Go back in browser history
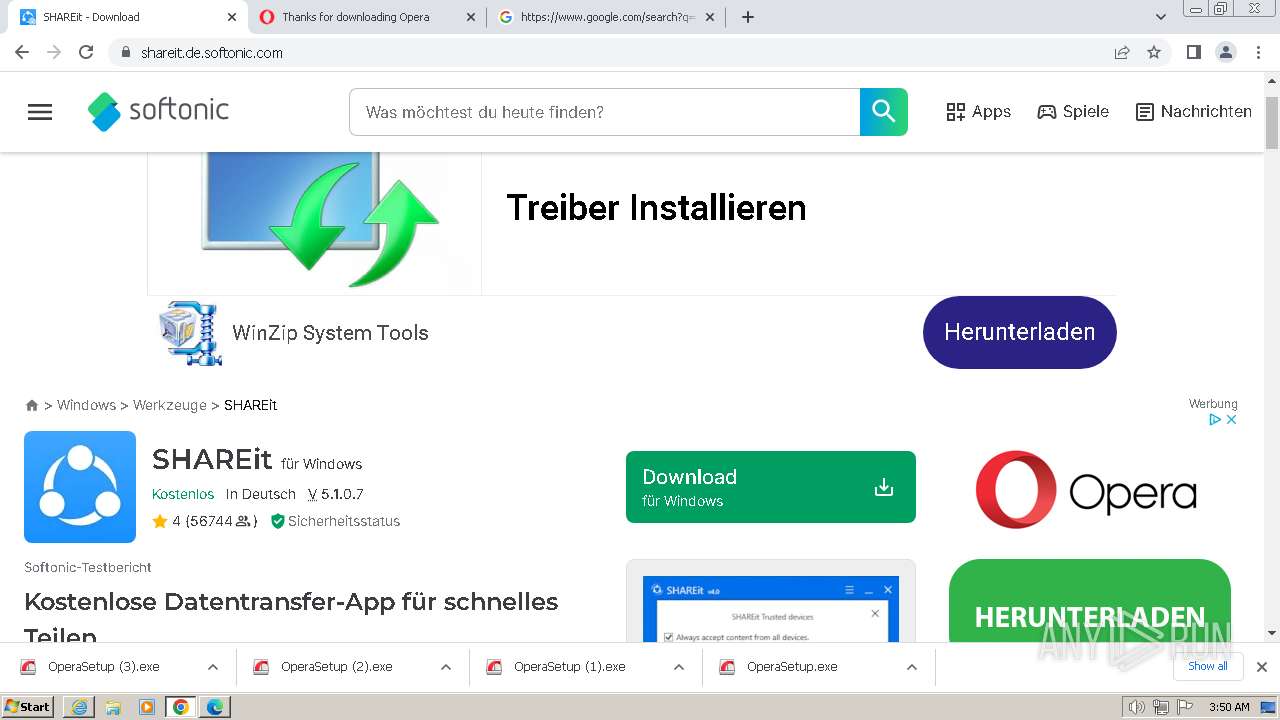Image resolution: width=1280 pixels, height=720 pixels. pyautogui.click(x=22, y=52)
